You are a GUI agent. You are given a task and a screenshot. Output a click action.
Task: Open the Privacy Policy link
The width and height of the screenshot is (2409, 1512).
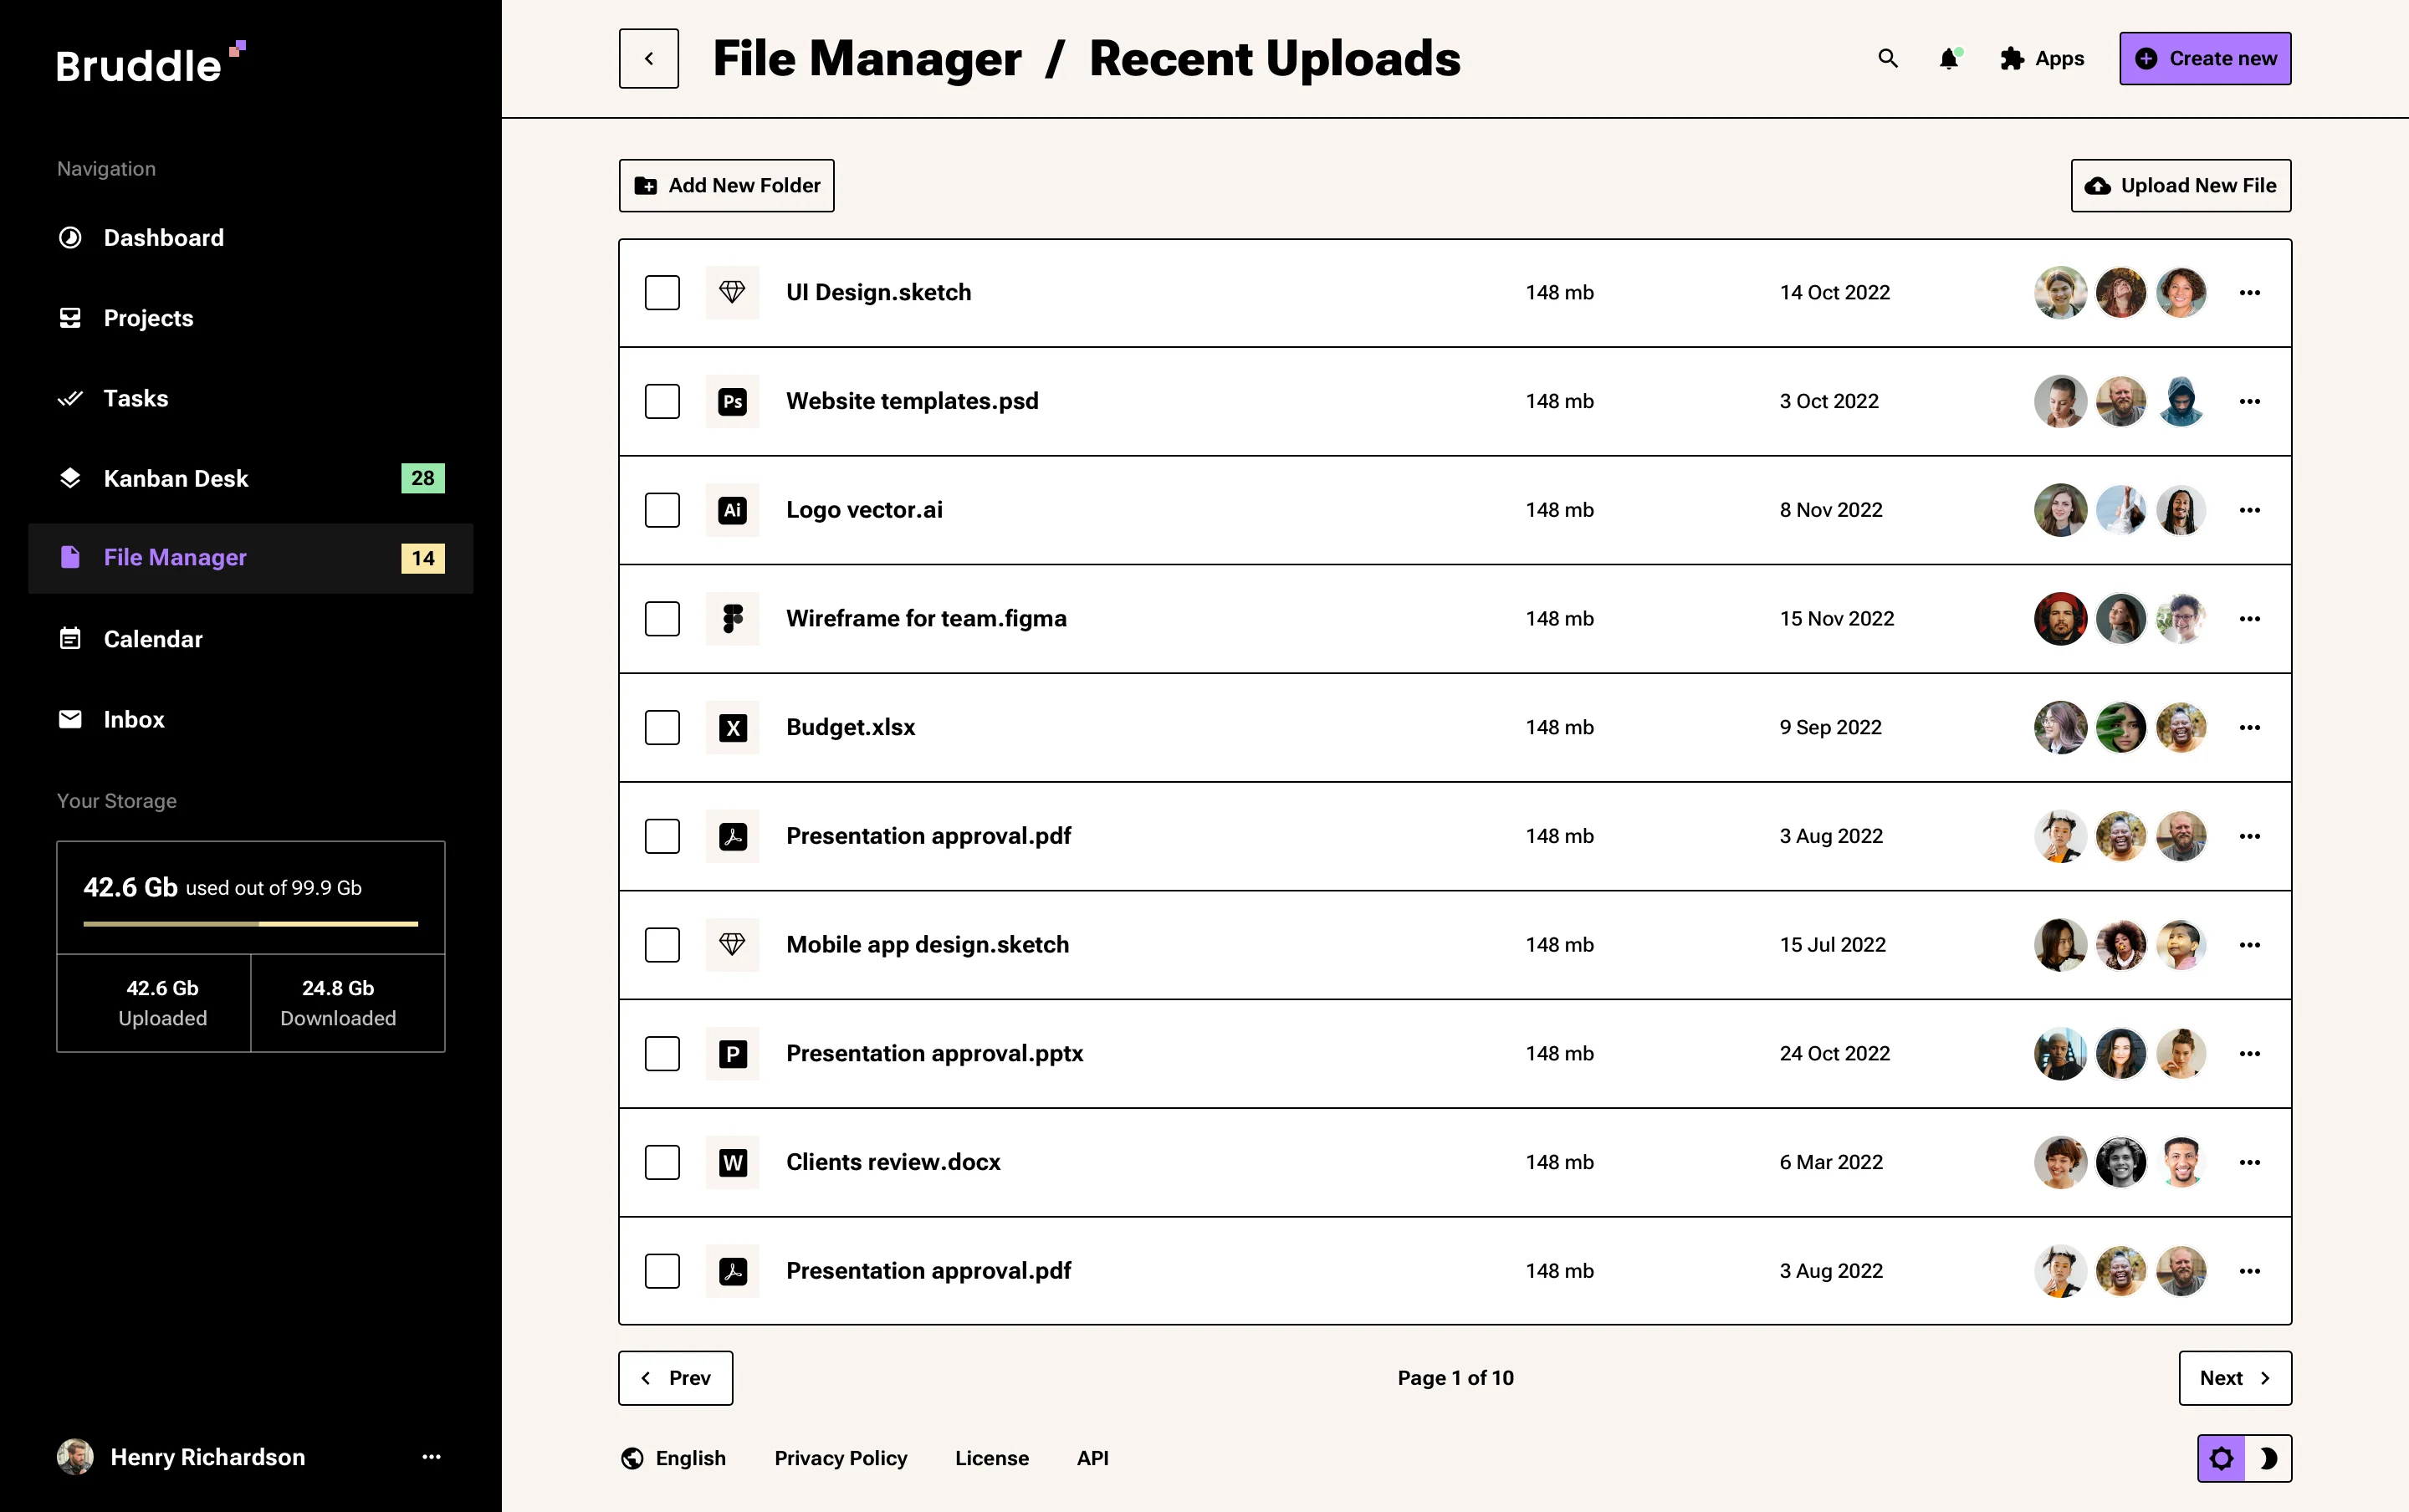840,1458
